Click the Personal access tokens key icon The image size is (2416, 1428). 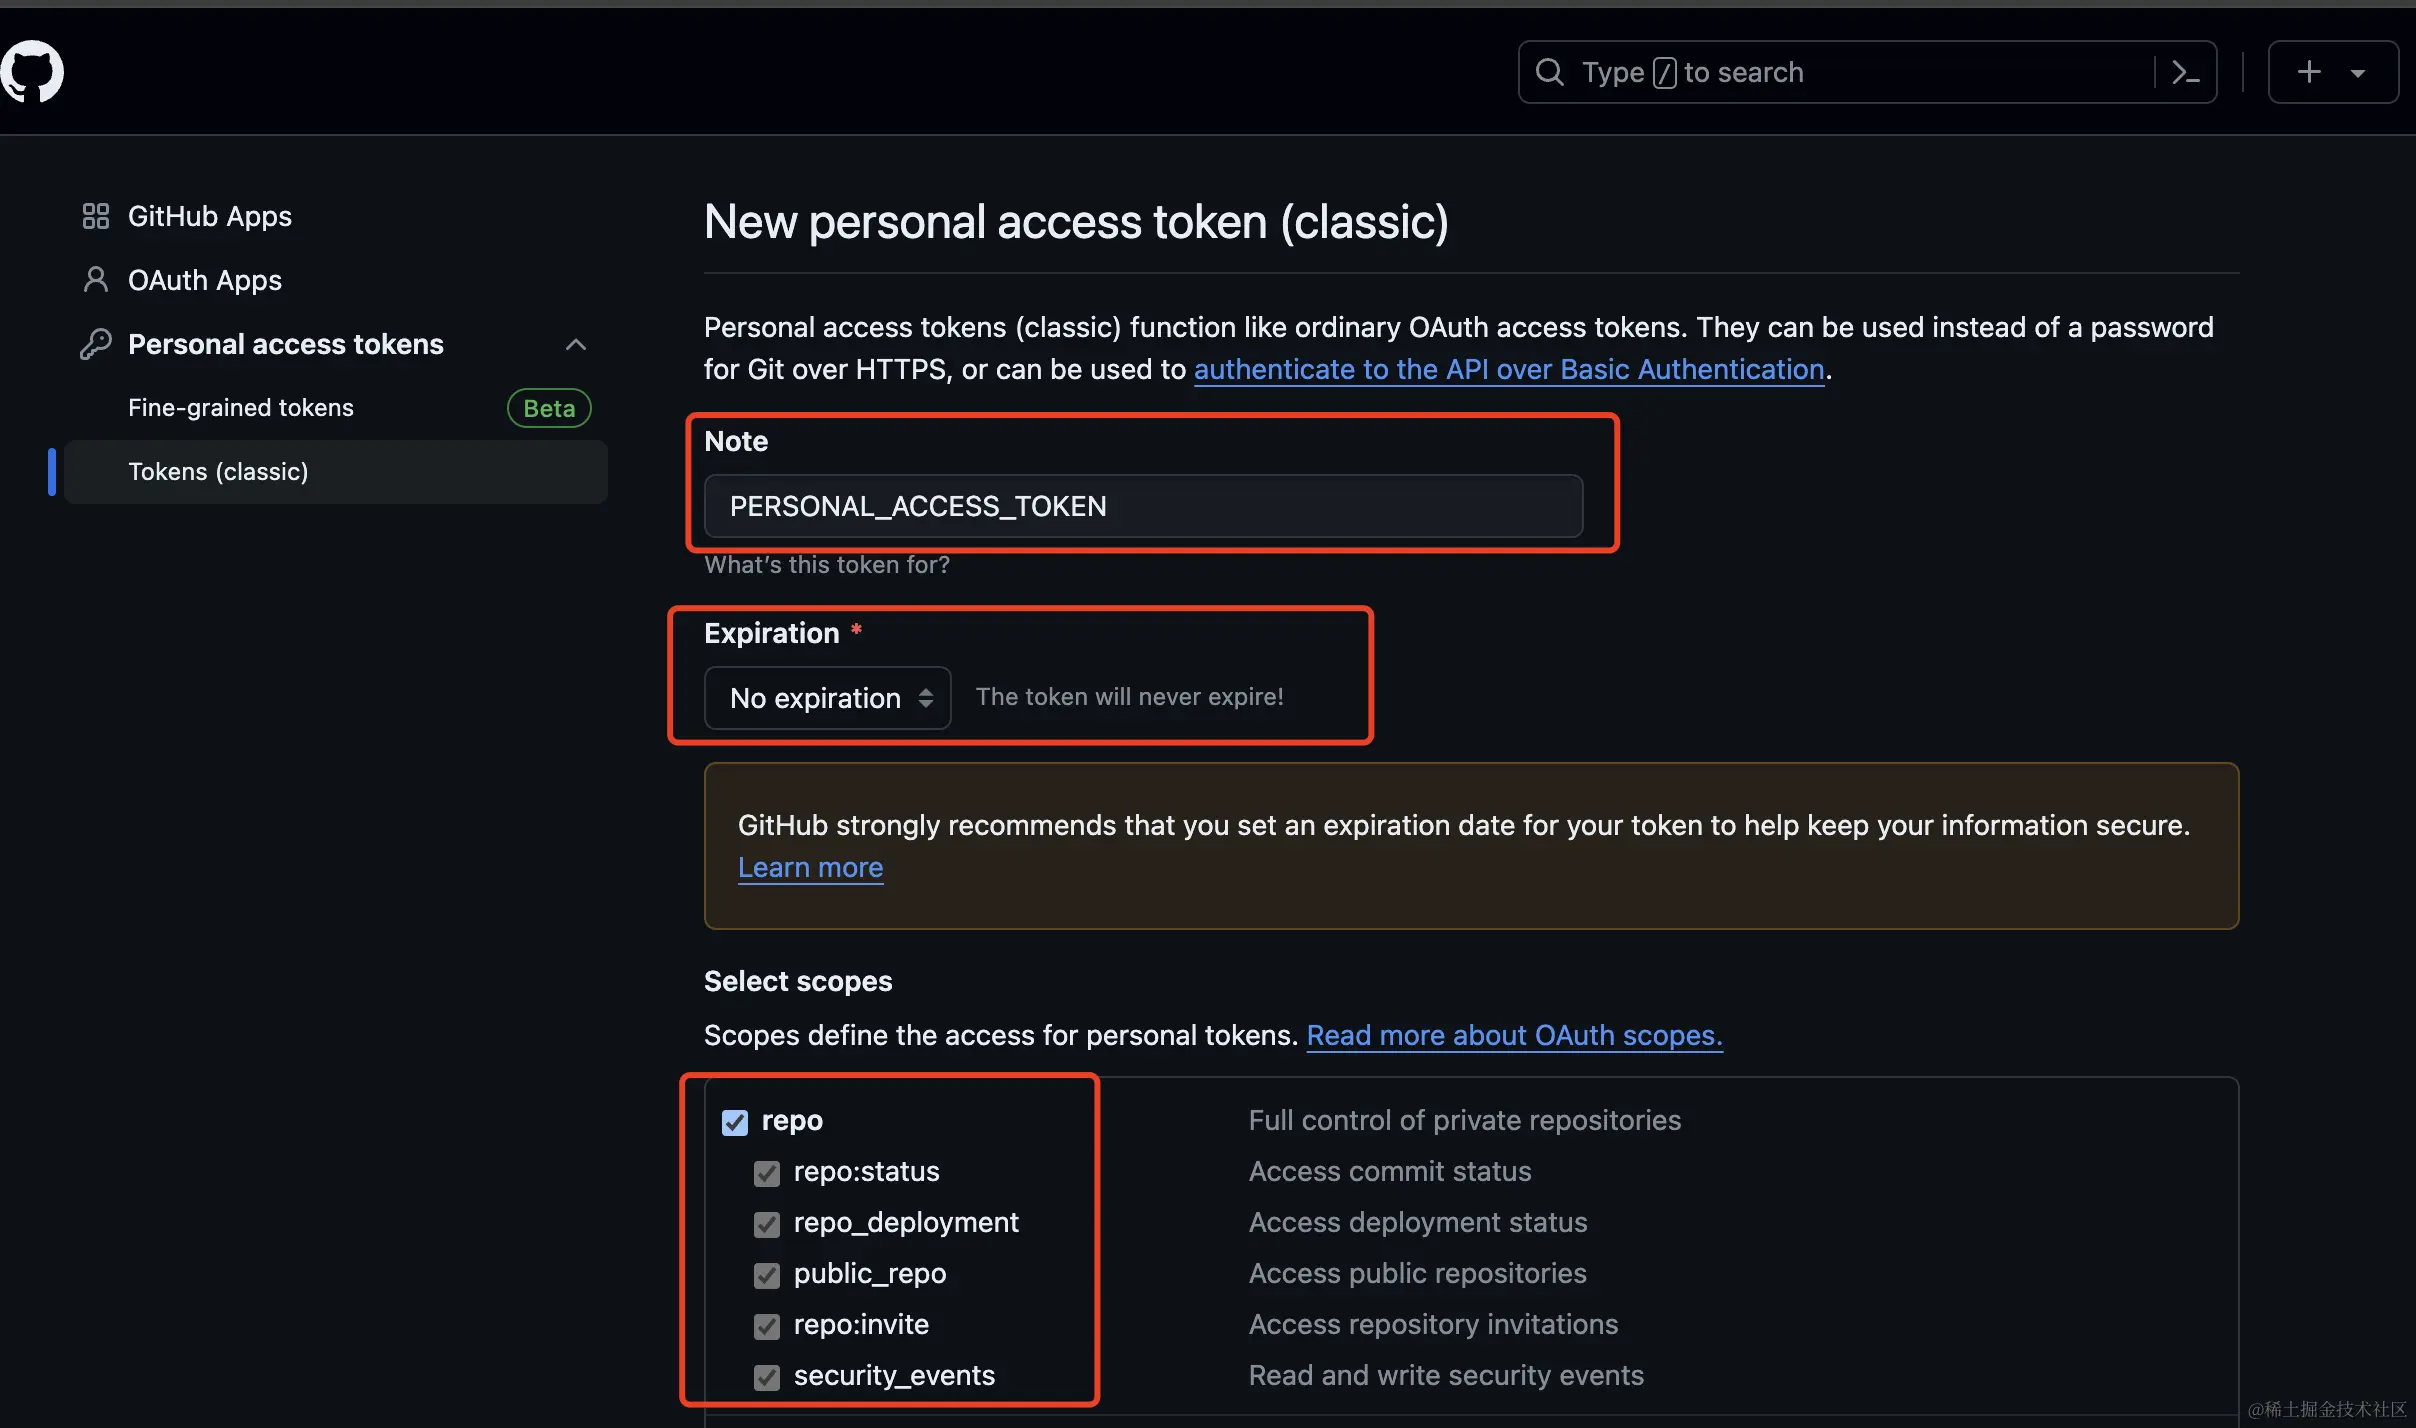point(95,344)
